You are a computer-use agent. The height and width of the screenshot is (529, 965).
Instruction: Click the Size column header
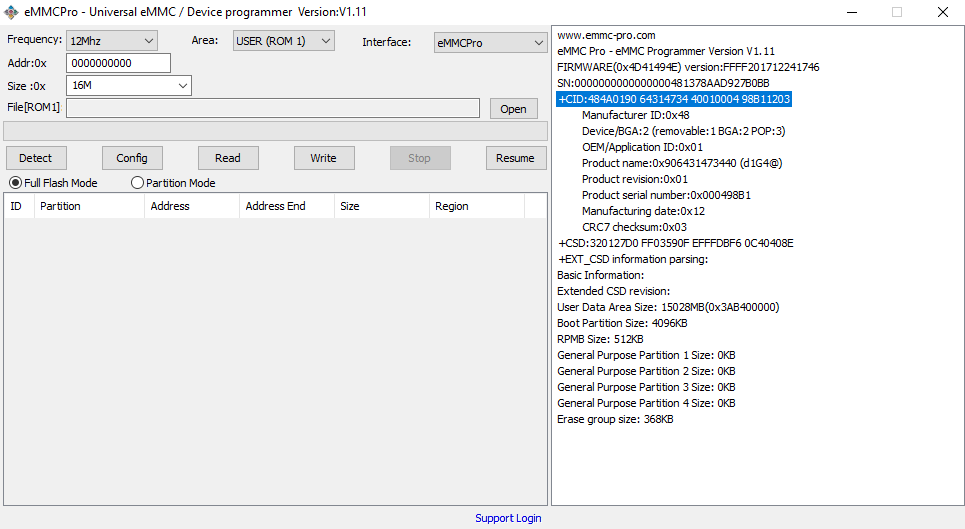pyautogui.click(x=382, y=206)
